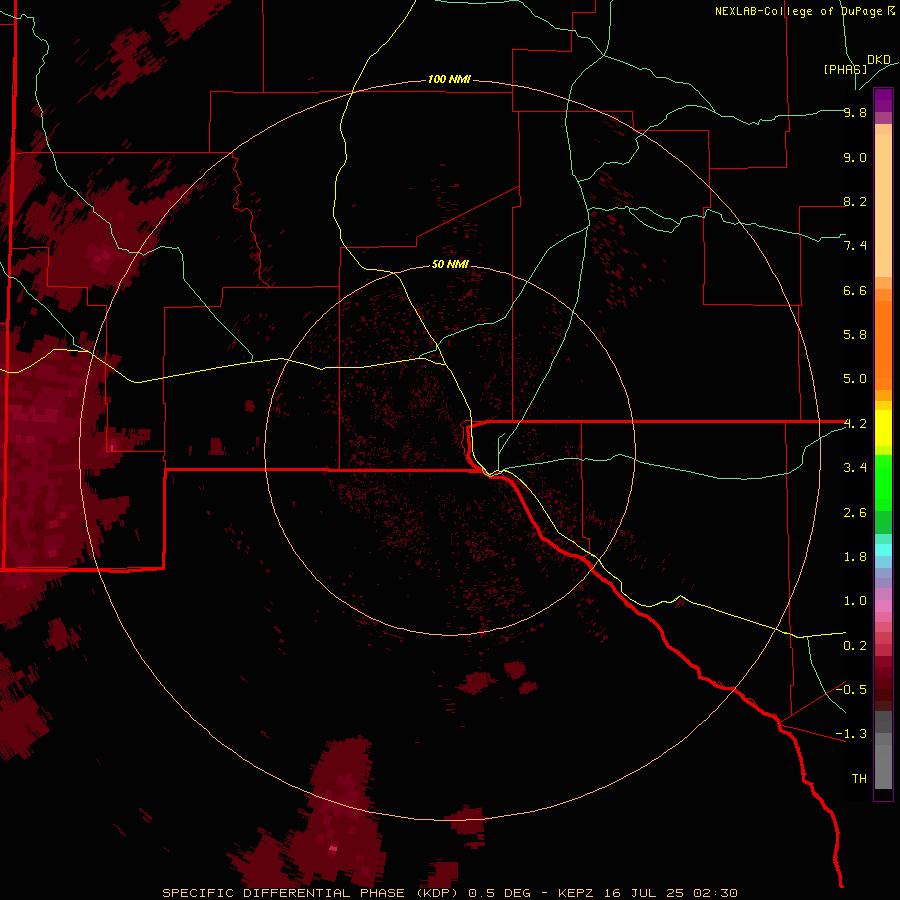Click the Specific Differential Phase (KDP) title text
The width and height of the screenshot is (900, 900).
(x=310, y=893)
